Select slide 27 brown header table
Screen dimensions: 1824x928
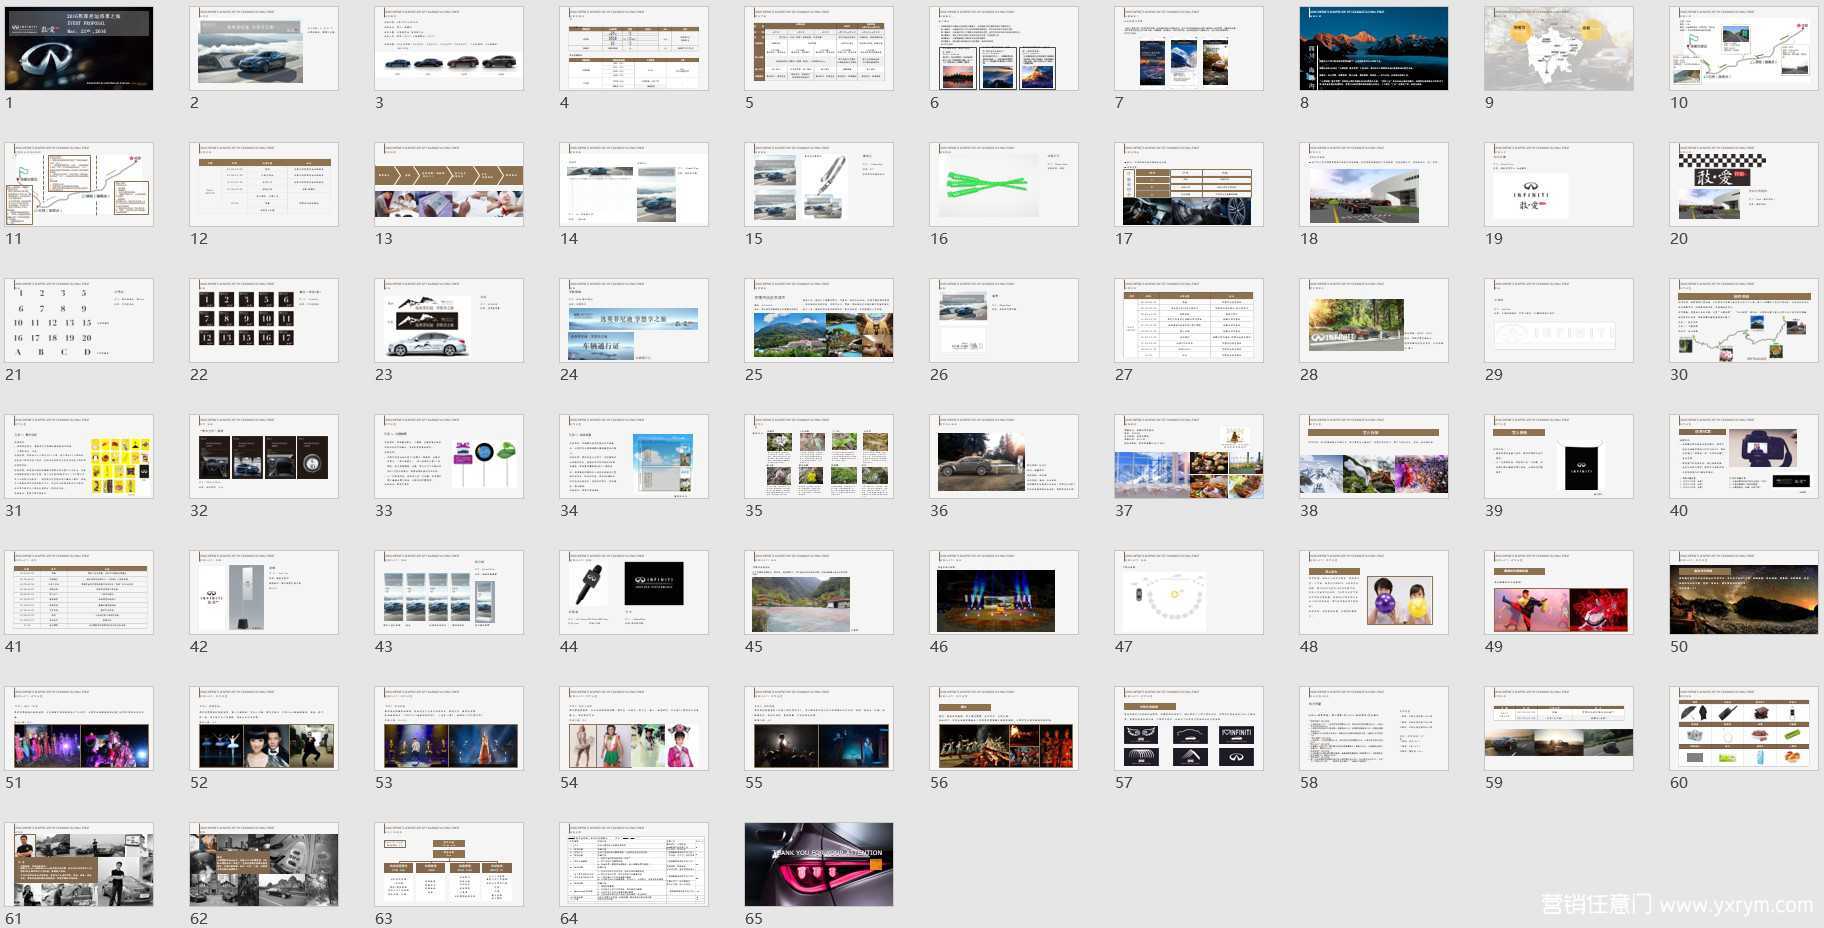click(1189, 321)
